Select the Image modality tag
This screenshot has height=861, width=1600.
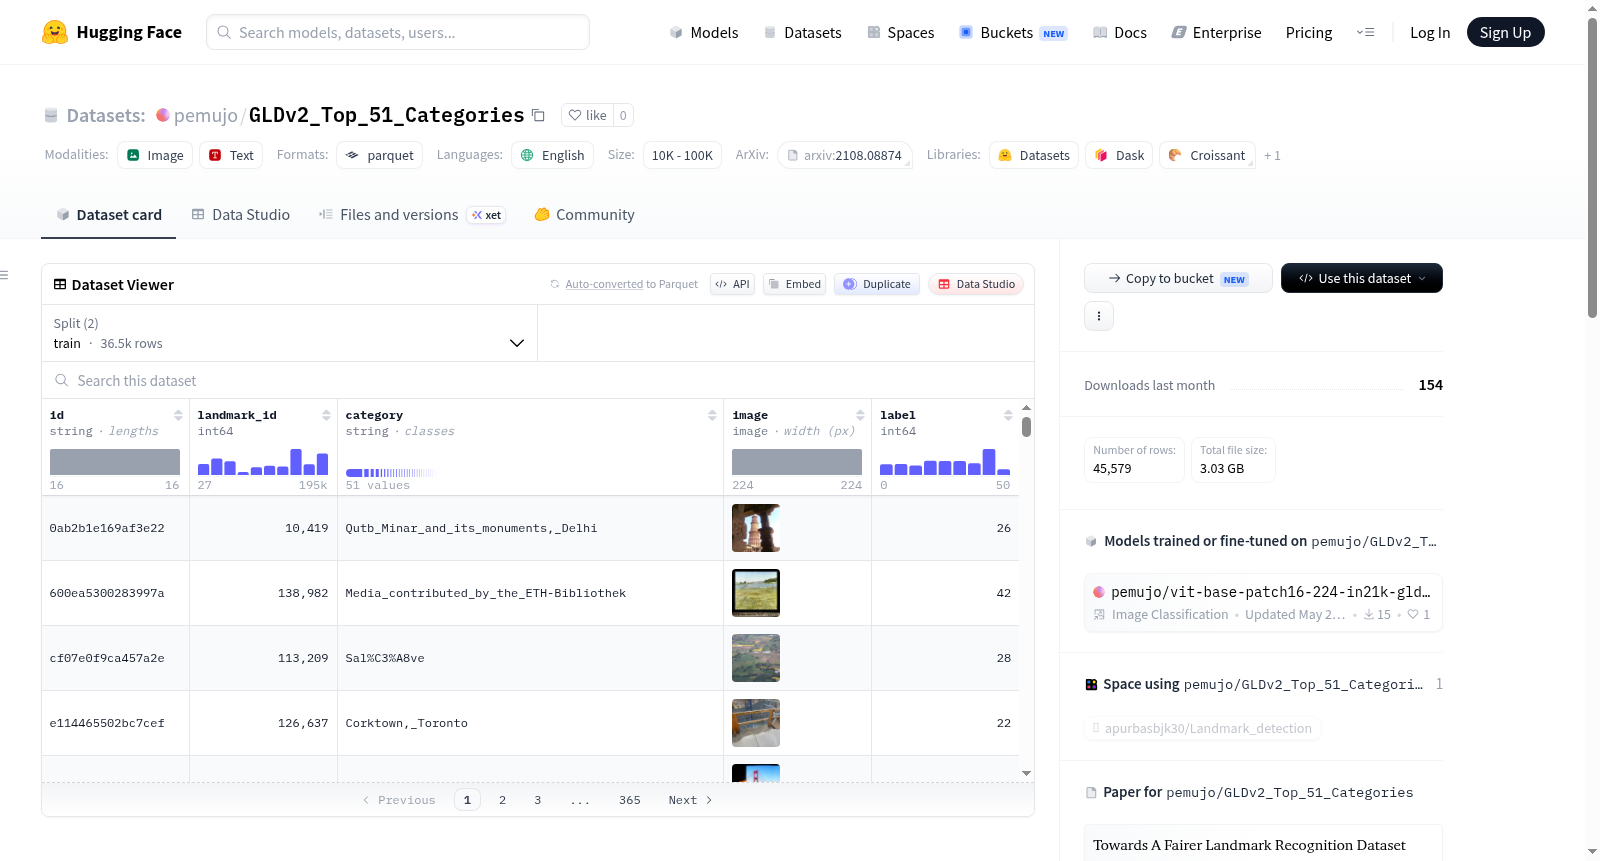click(x=155, y=155)
